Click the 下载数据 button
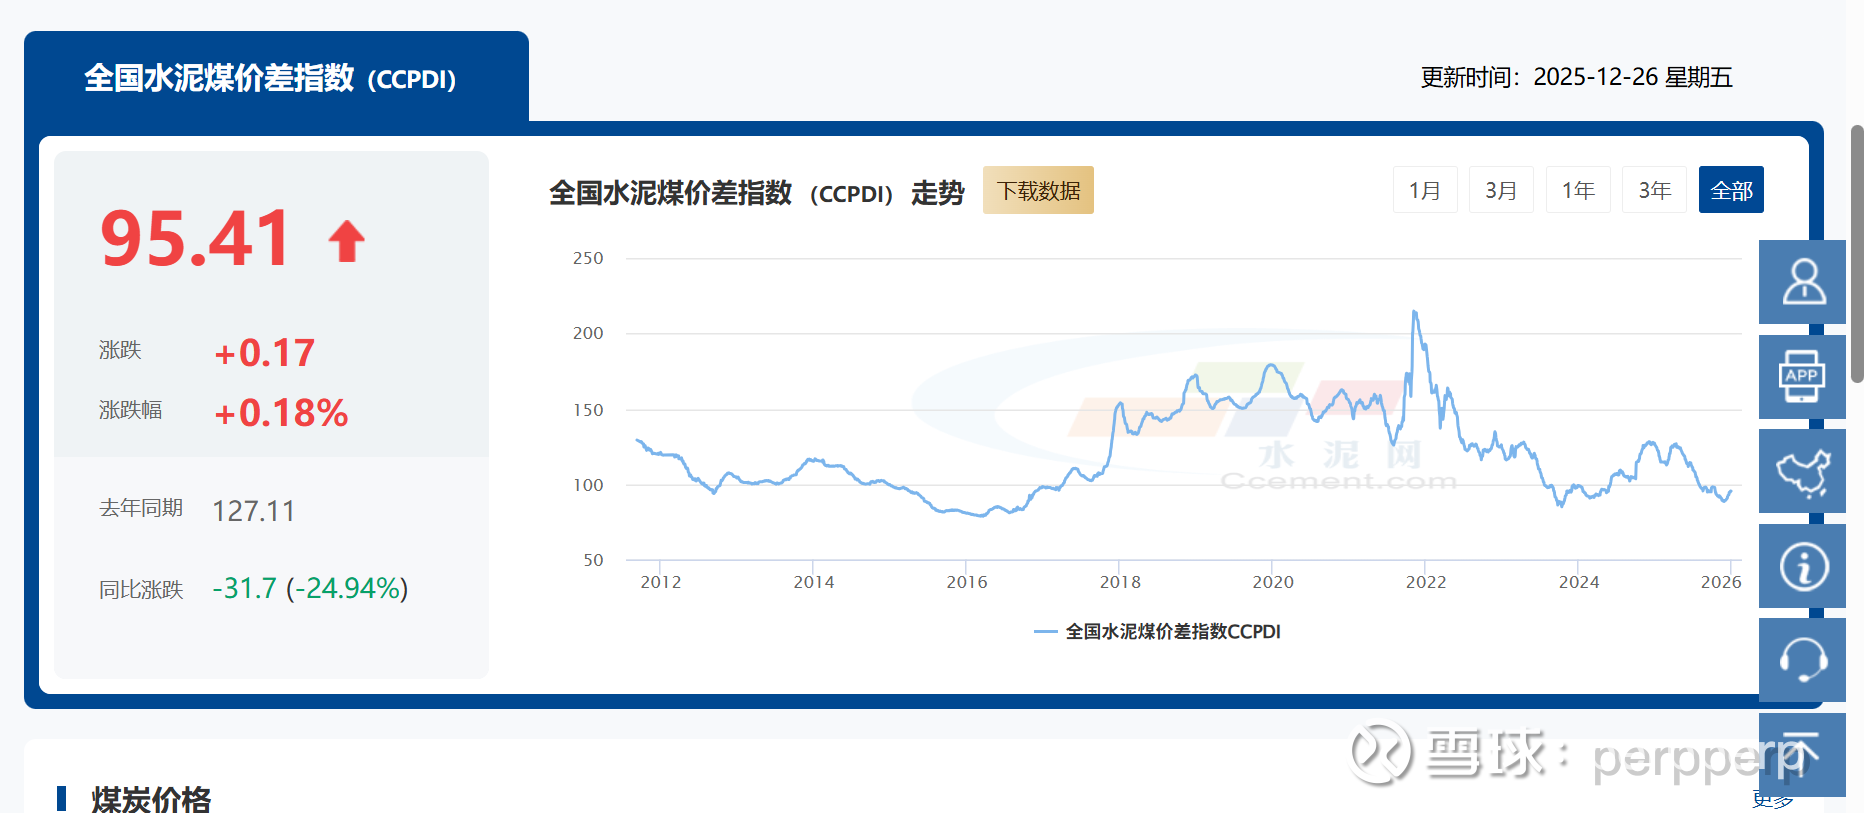1864x813 pixels. pos(1038,190)
